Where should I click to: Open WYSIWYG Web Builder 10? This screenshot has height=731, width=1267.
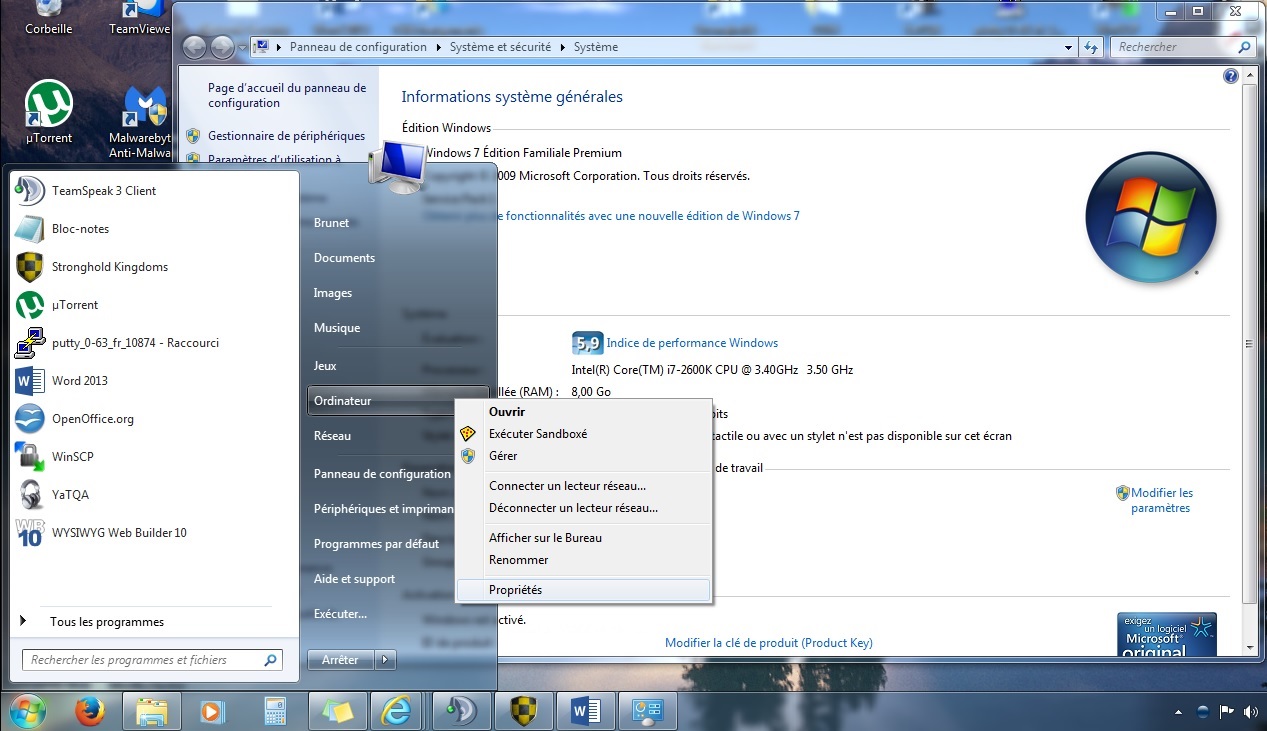pos(118,533)
